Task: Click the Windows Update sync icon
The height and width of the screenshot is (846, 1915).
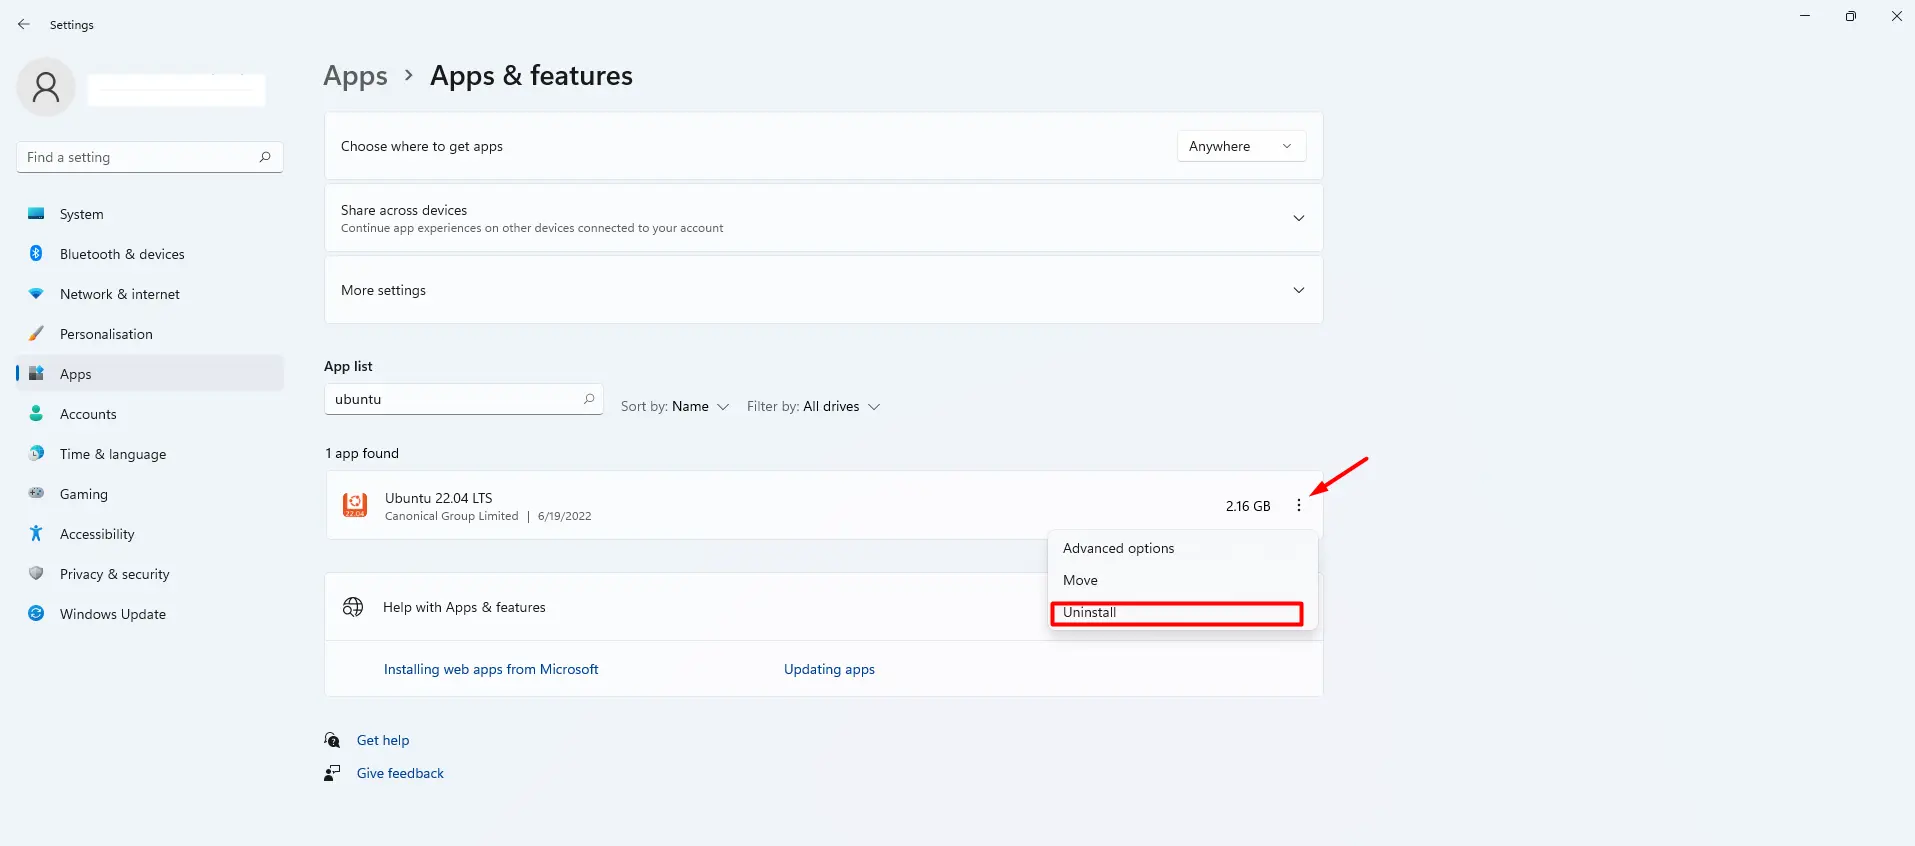Action: click(36, 613)
